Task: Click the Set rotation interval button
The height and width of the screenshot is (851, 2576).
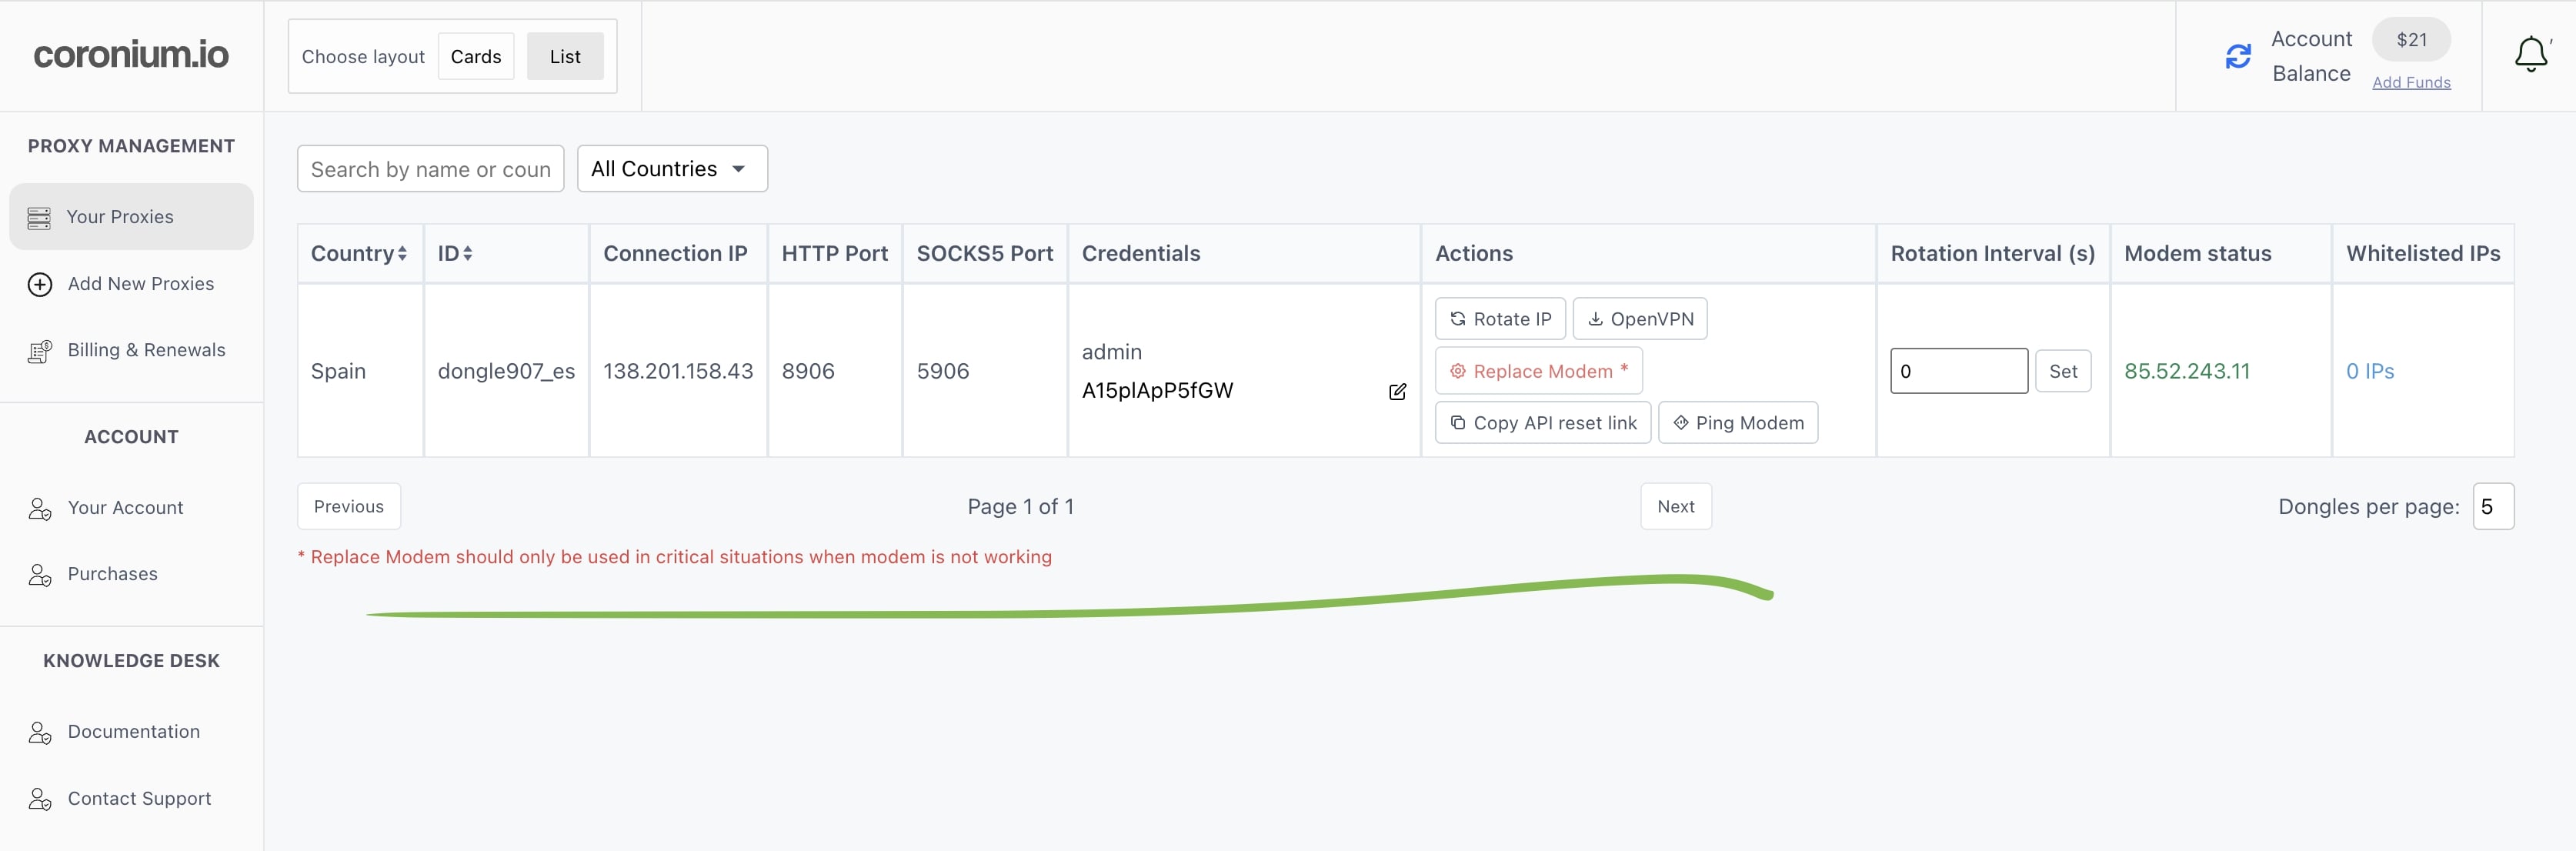Action: [x=2062, y=371]
